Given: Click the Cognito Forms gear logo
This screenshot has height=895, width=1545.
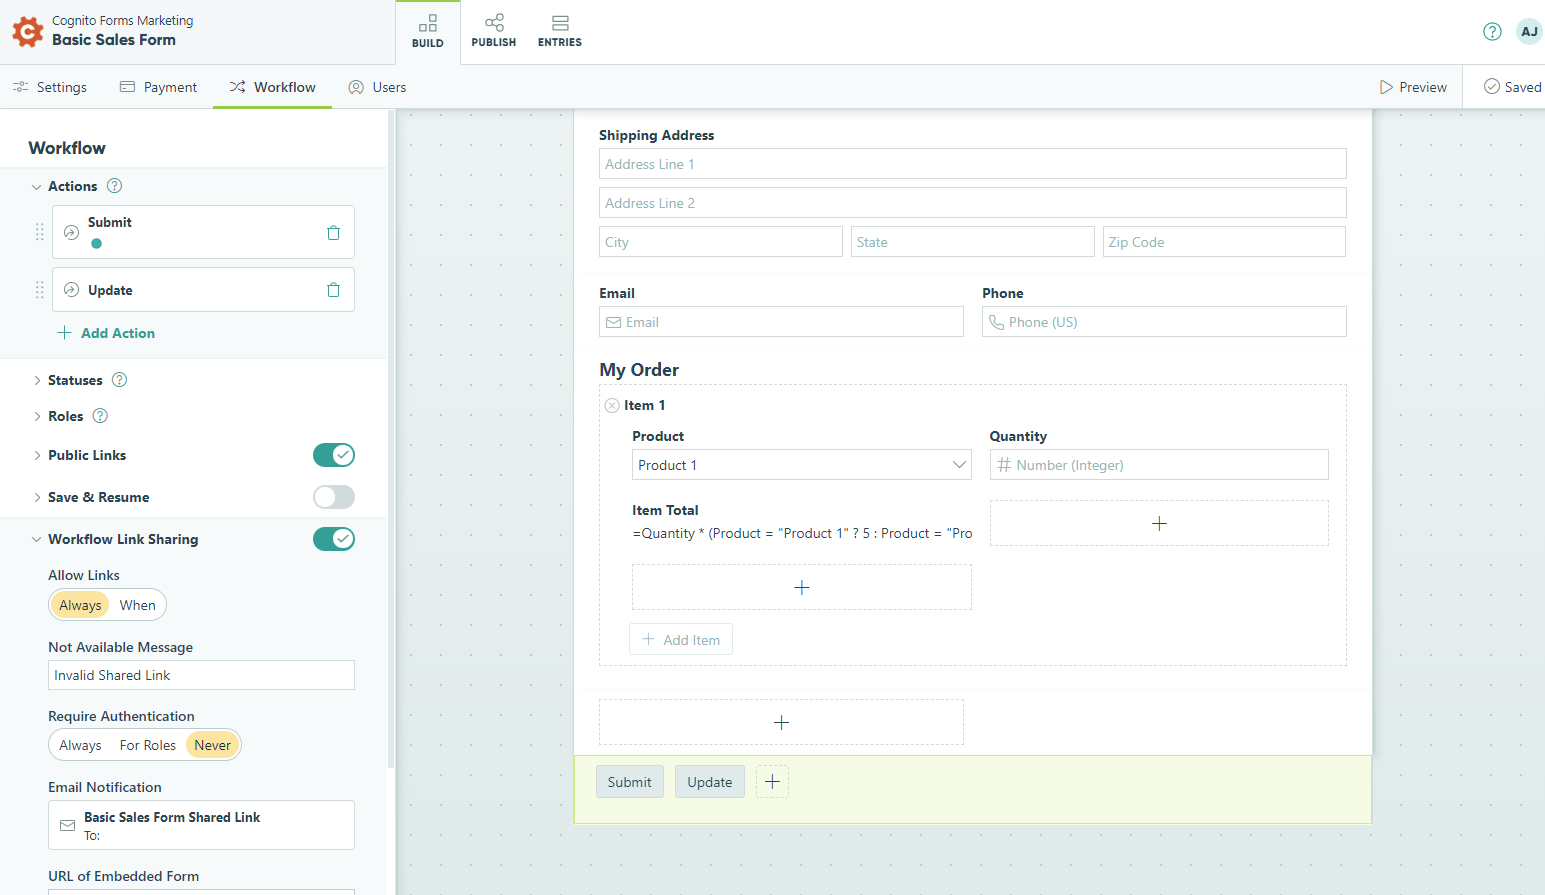Looking at the screenshot, I should point(27,31).
